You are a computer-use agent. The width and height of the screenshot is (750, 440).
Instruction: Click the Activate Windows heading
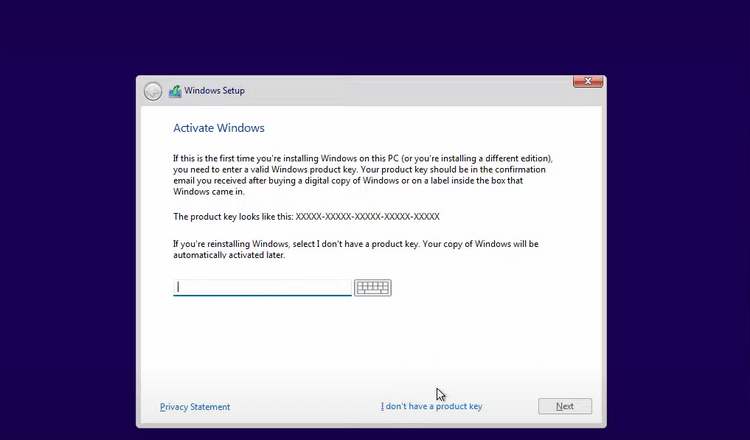click(219, 128)
